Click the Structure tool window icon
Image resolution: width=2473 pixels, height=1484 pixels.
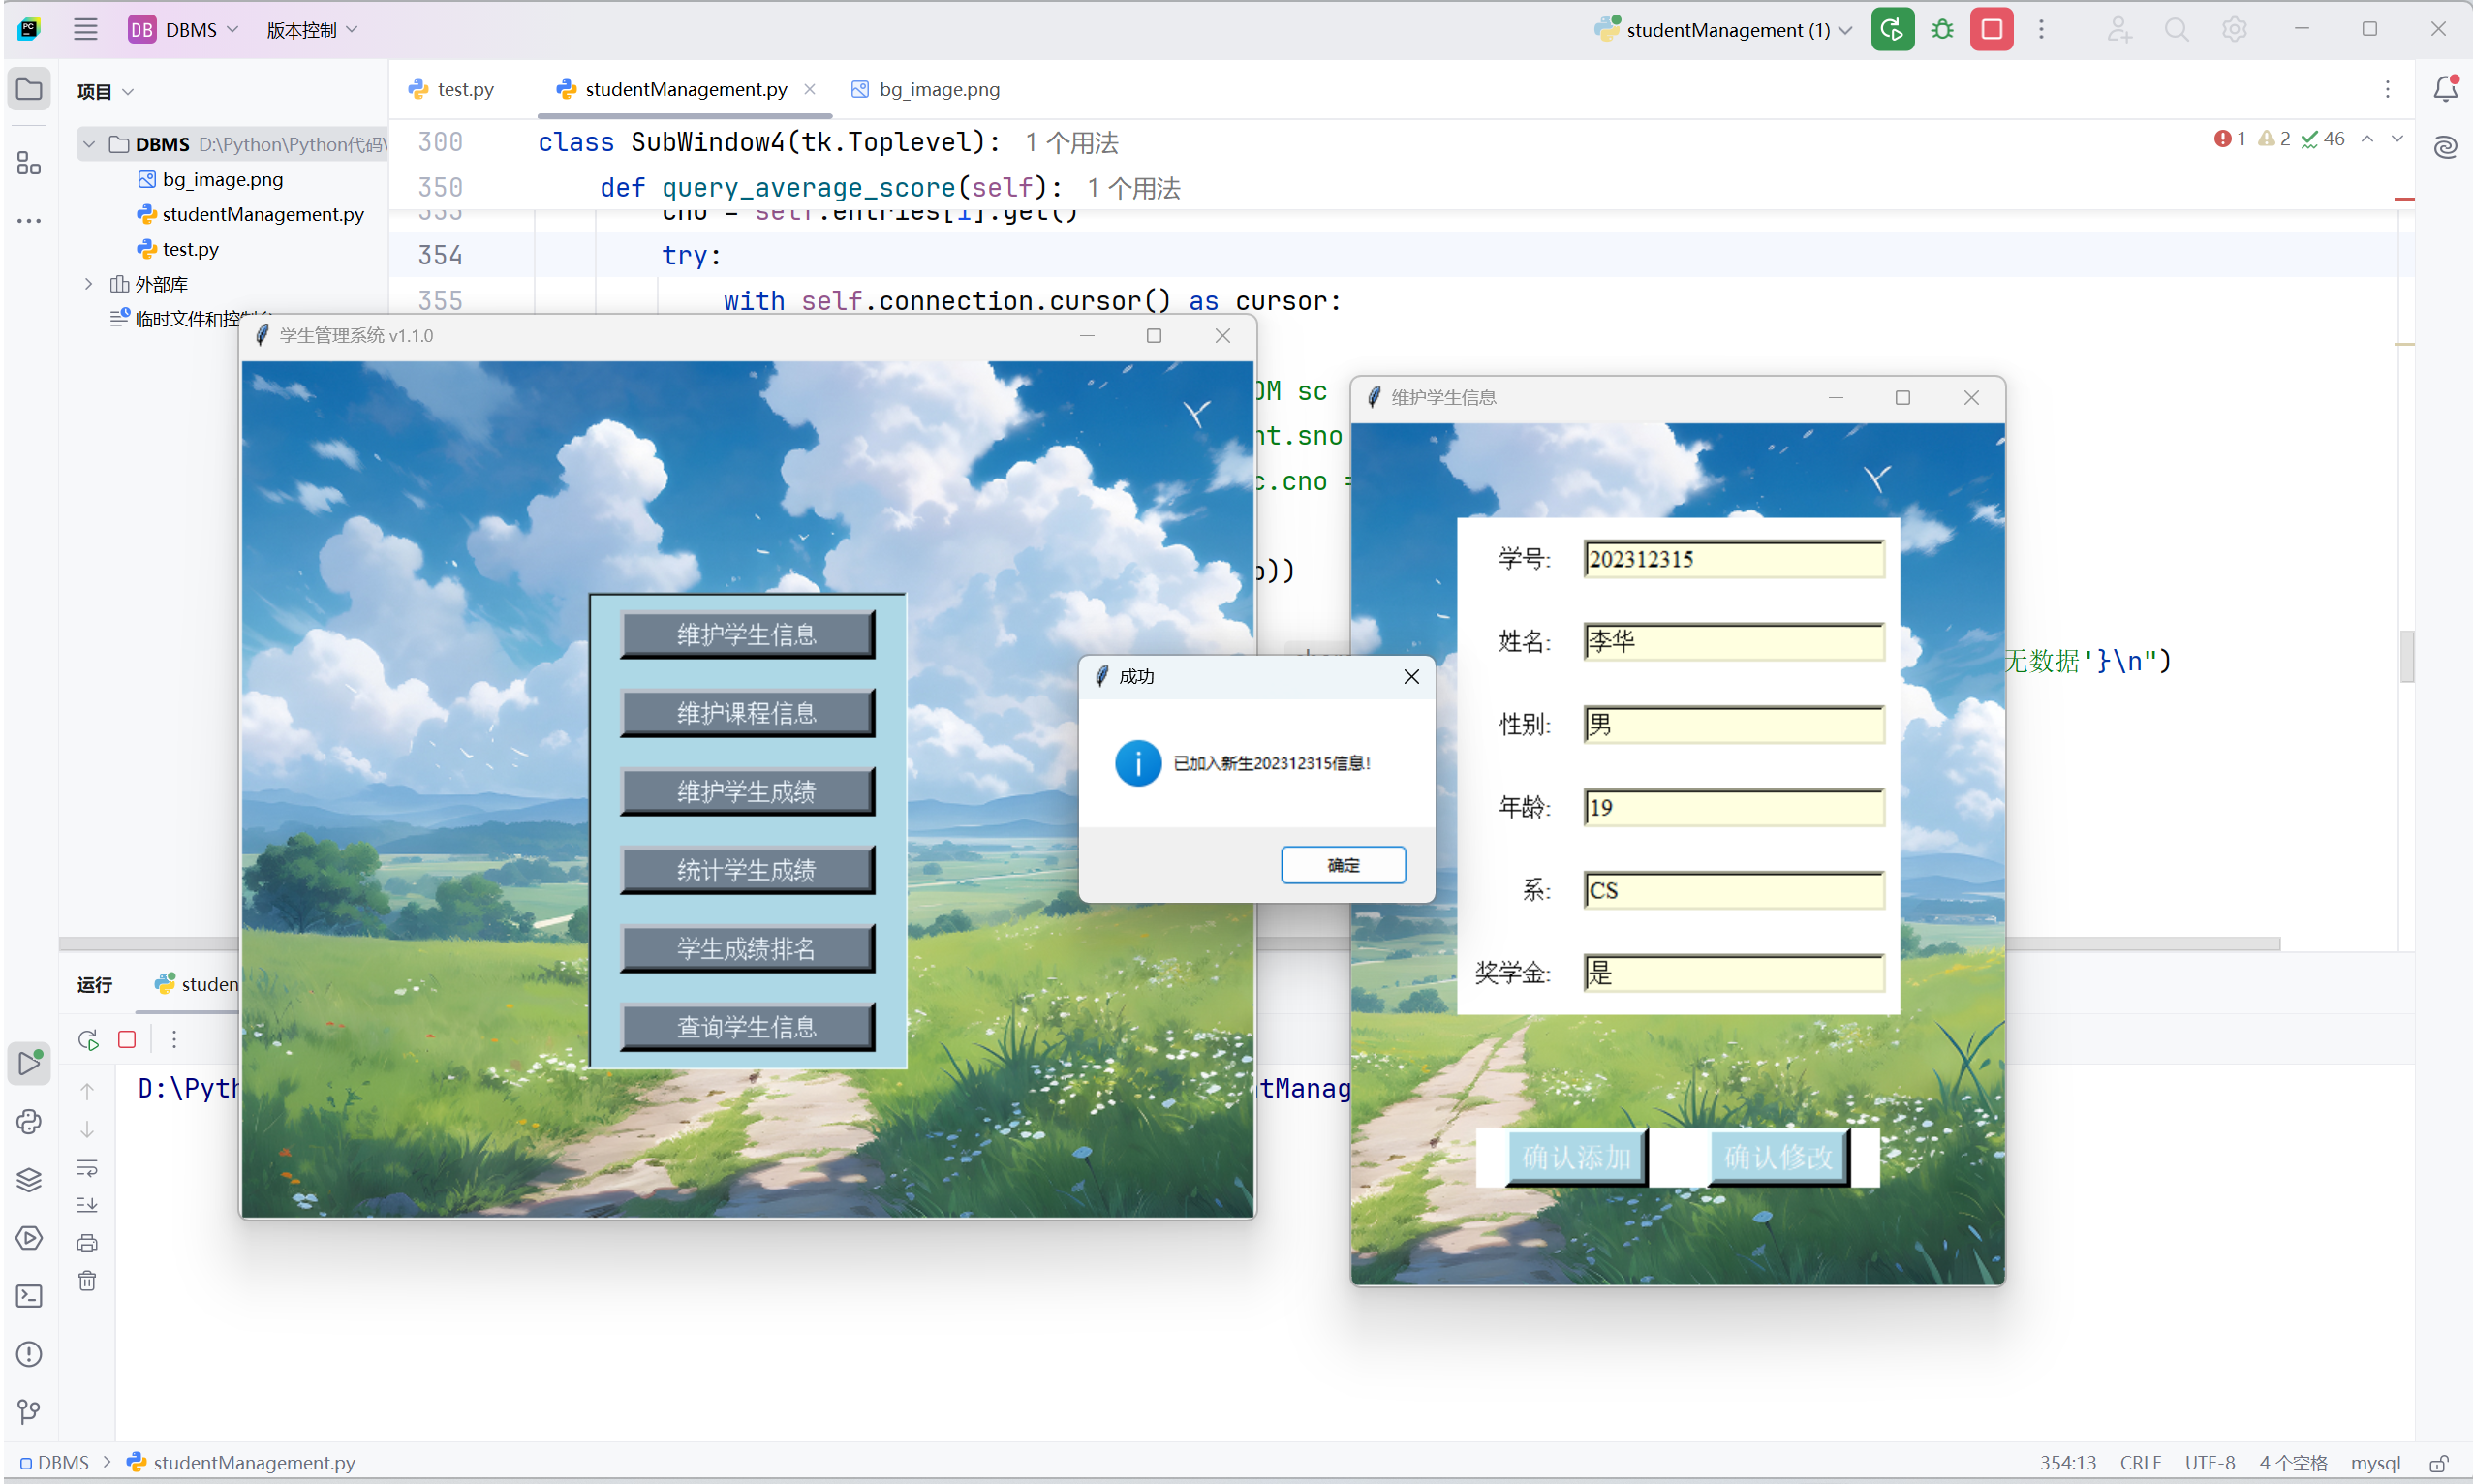click(x=29, y=163)
